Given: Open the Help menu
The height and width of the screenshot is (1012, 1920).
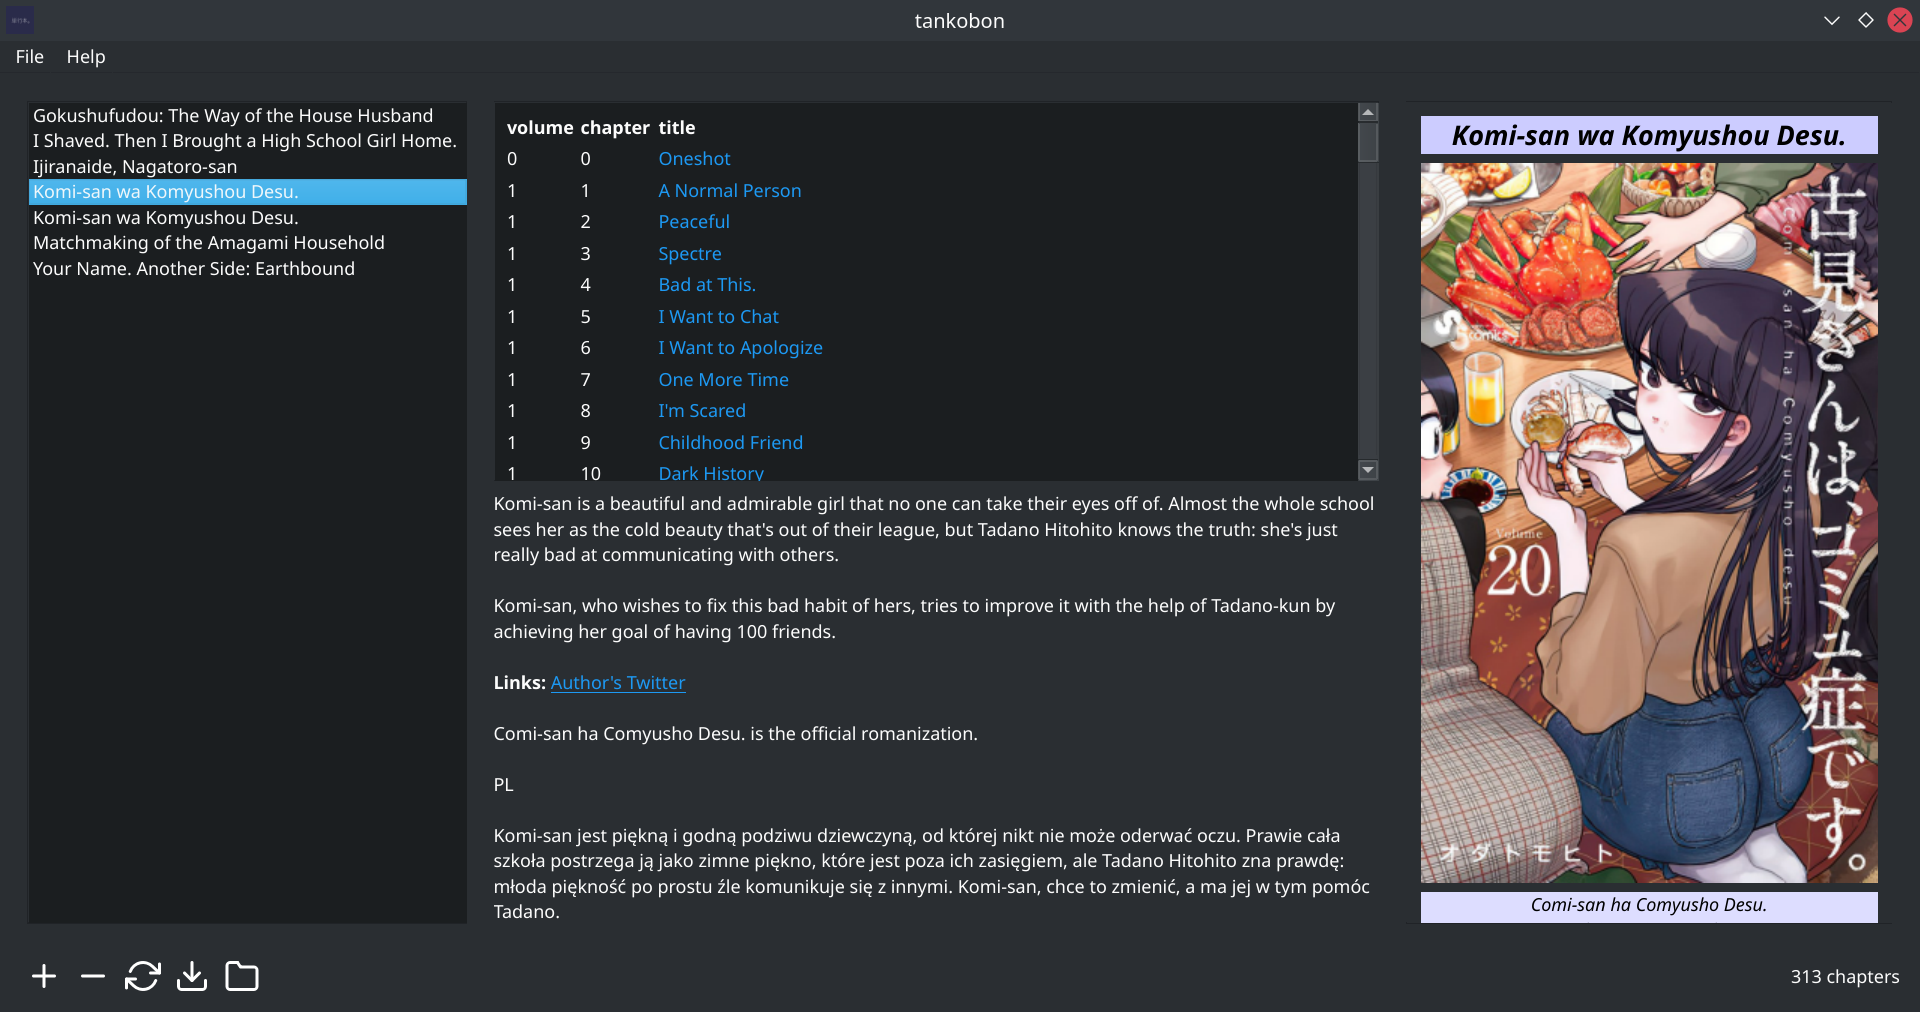Looking at the screenshot, I should click(86, 57).
